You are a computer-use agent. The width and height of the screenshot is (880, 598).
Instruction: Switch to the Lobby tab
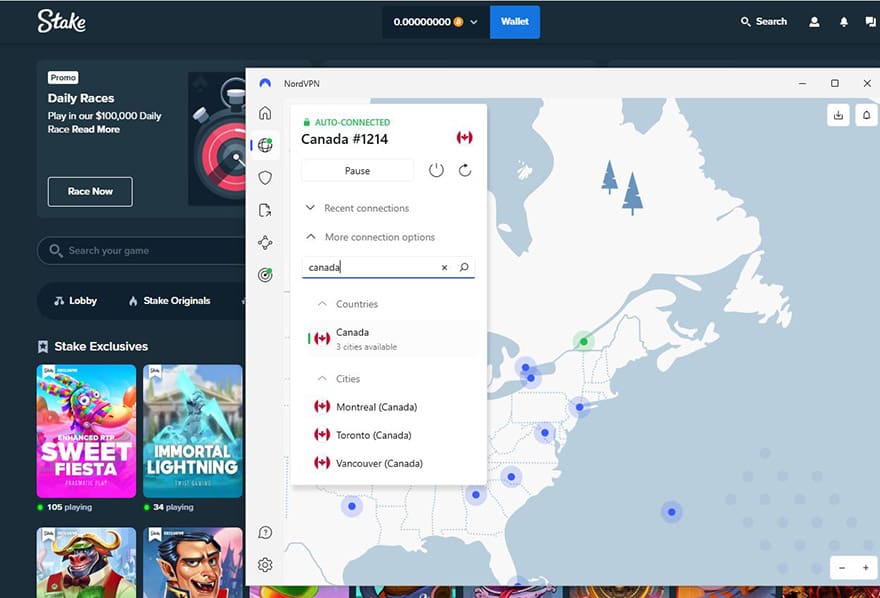coord(75,301)
